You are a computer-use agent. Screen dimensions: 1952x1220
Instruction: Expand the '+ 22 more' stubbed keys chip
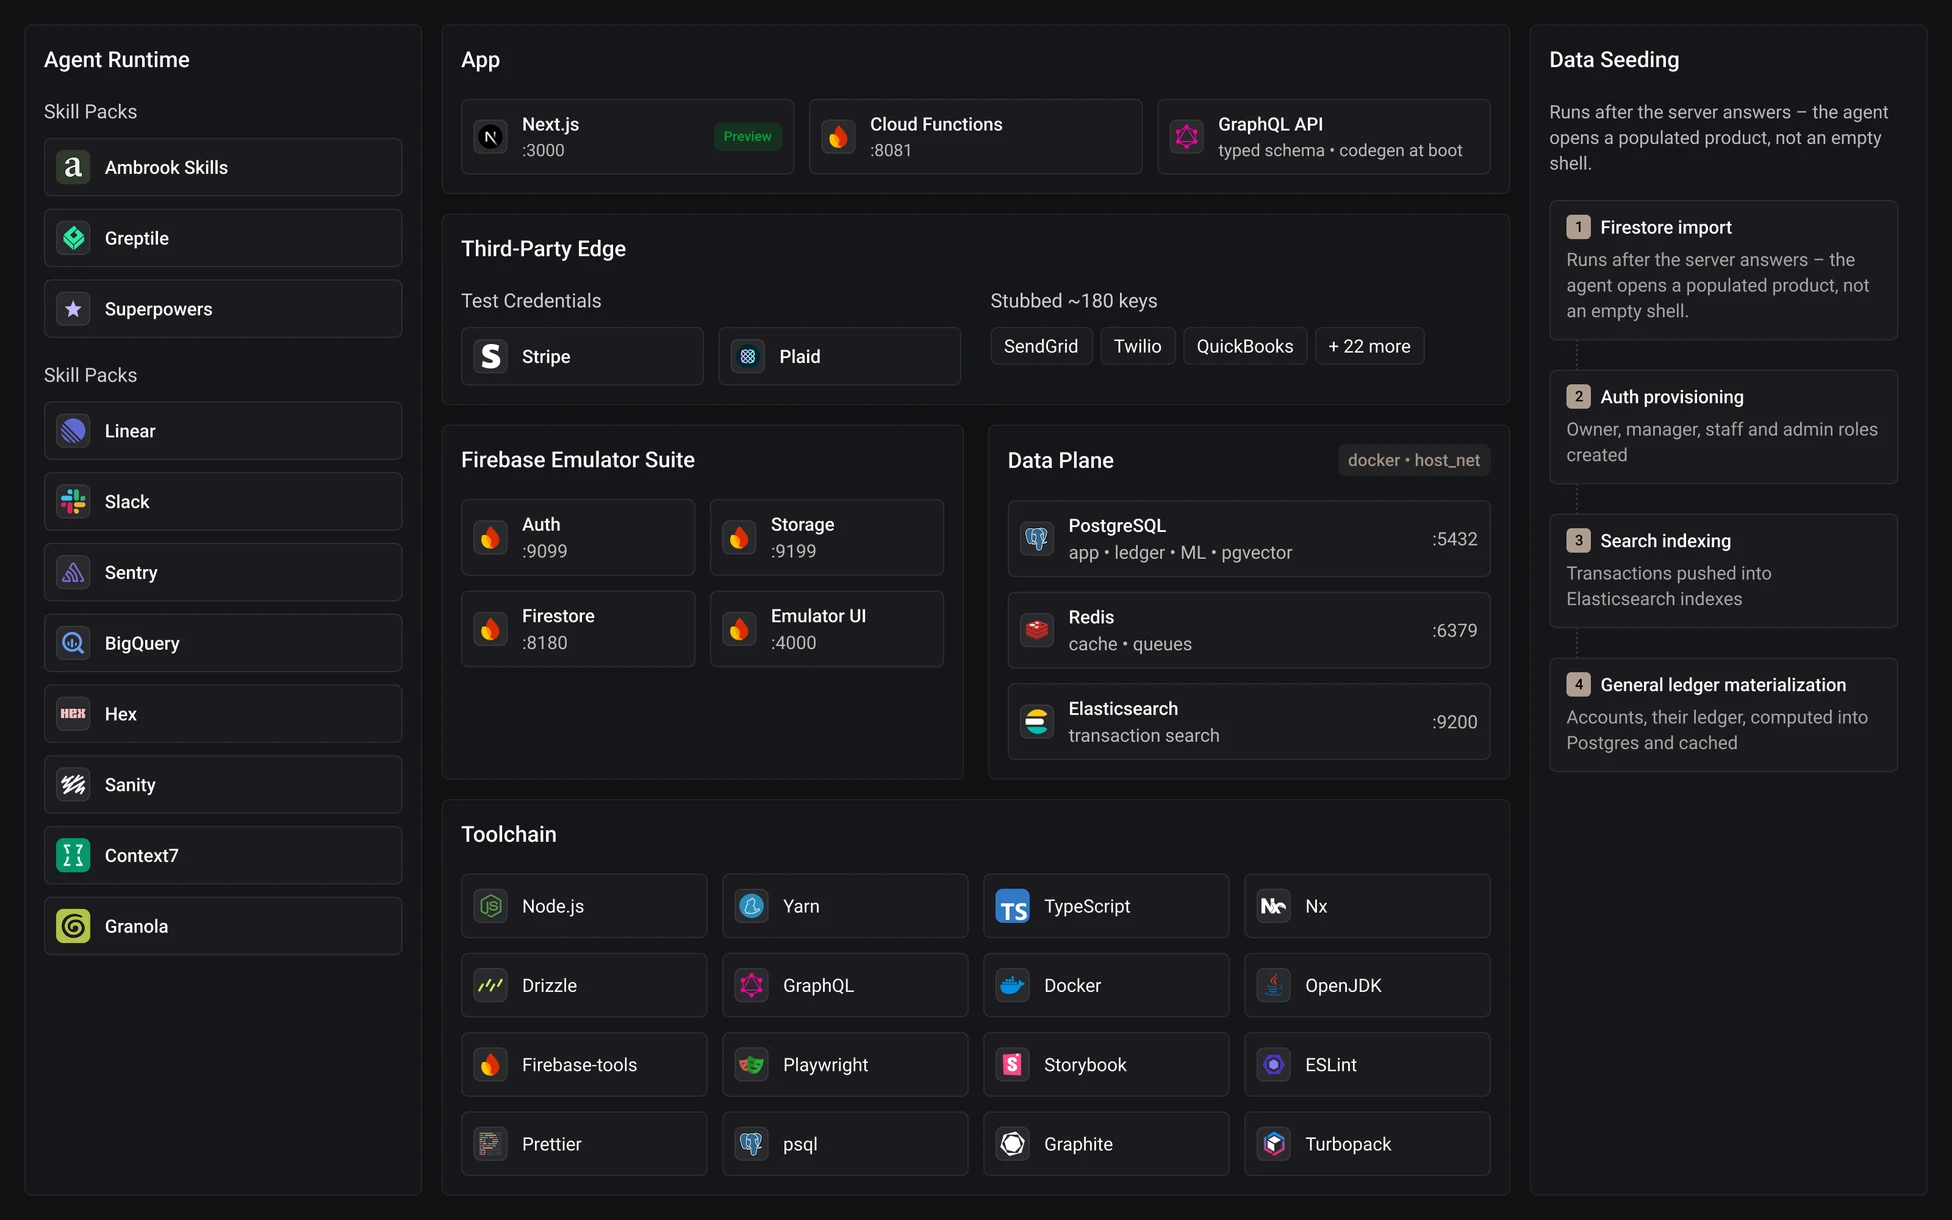point(1369,346)
